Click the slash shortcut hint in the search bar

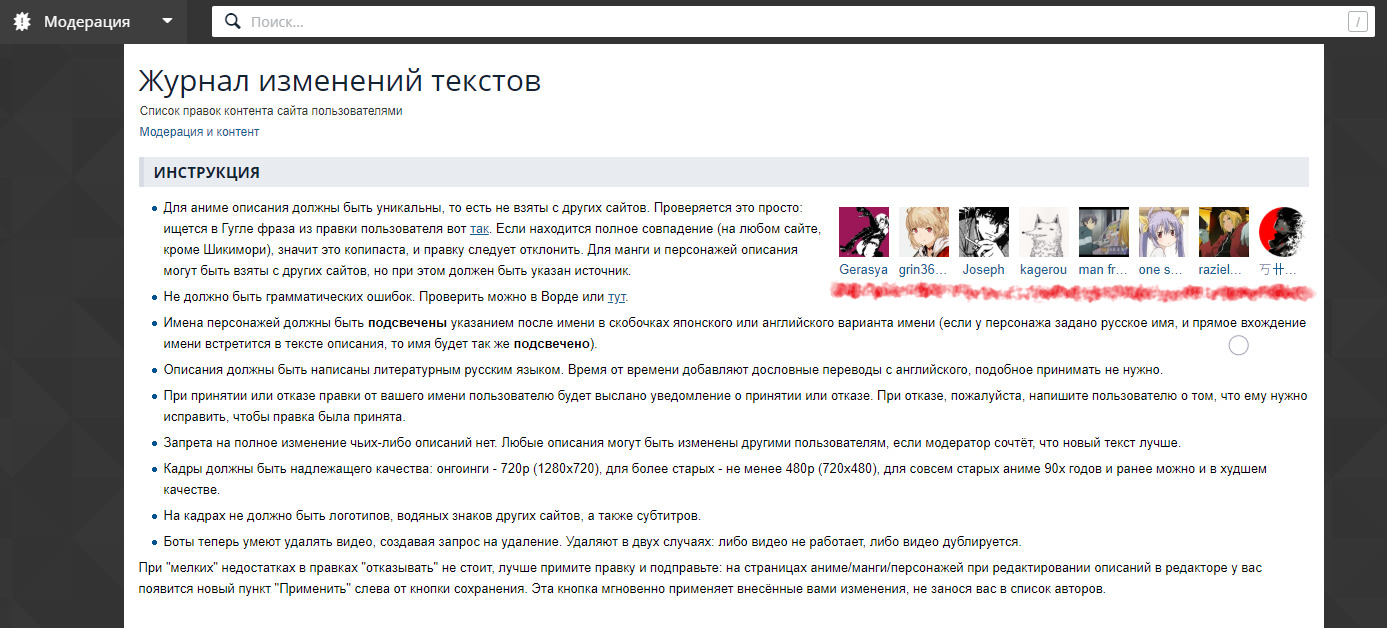pos(1357,22)
